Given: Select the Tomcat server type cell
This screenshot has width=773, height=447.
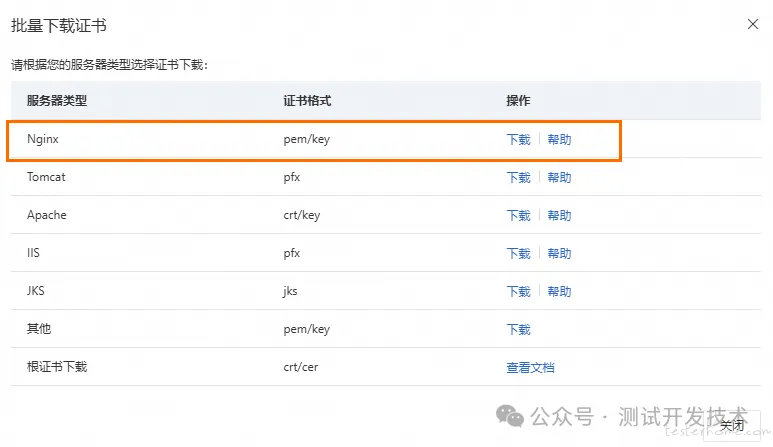Looking at the screenshot, I should click(x=46, y=177).
